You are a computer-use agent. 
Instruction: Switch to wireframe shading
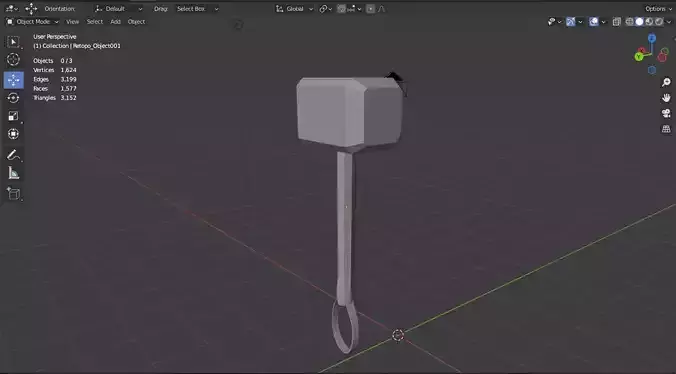coord(629,22)
